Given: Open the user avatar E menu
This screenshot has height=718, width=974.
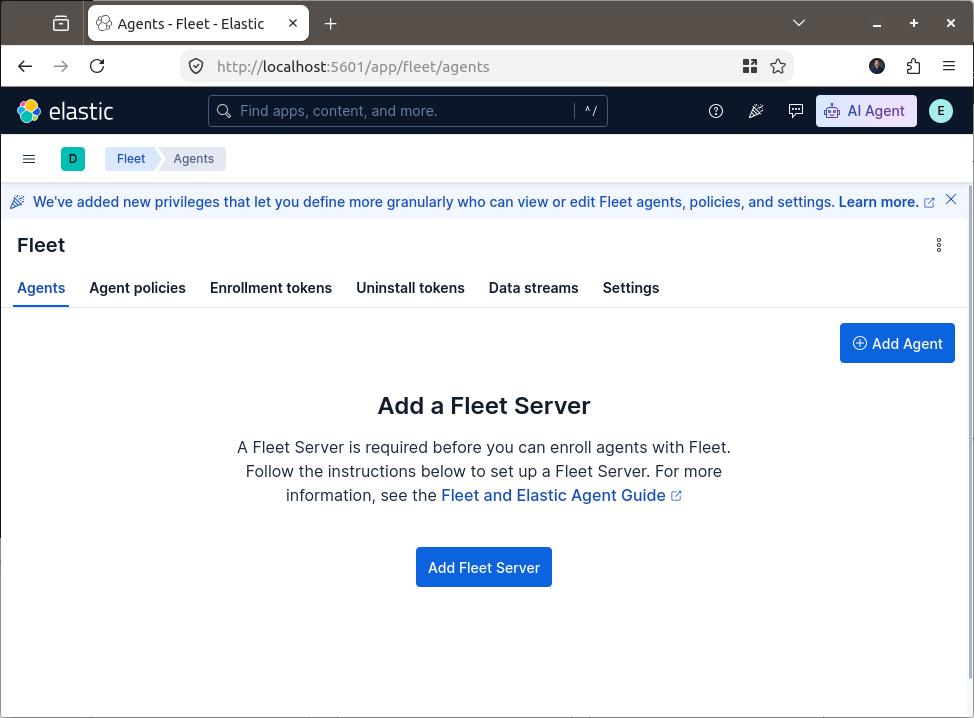Looking at the screenshot, I should [x=940, y=111].
